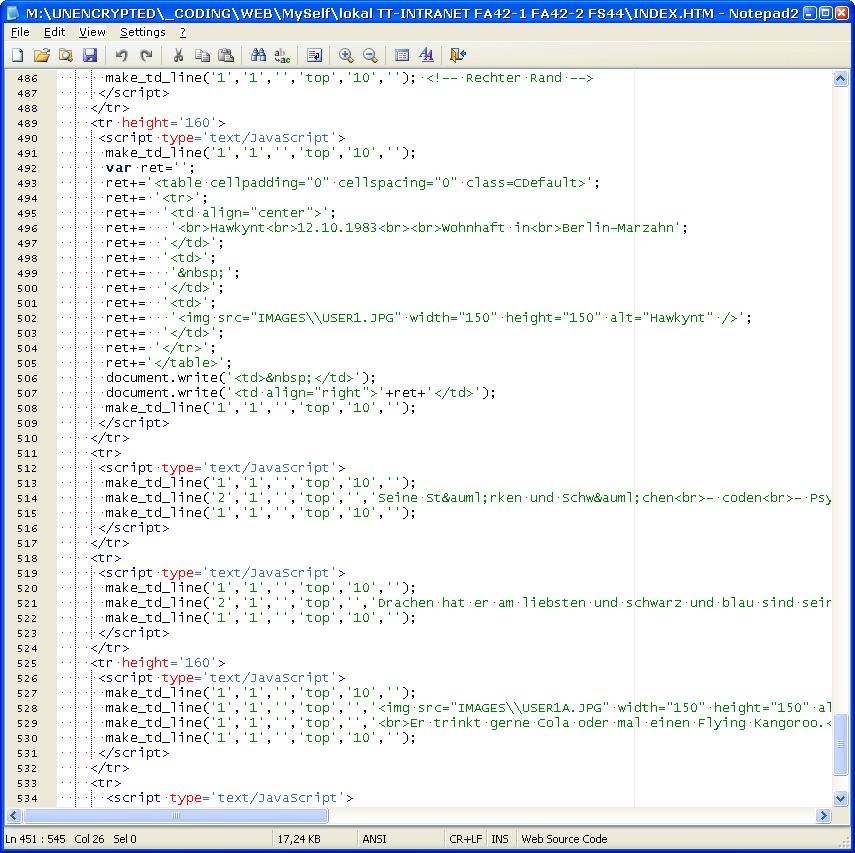Save the file with the floppy disk icon
This screenshot has width=855, height=853.
89,55
